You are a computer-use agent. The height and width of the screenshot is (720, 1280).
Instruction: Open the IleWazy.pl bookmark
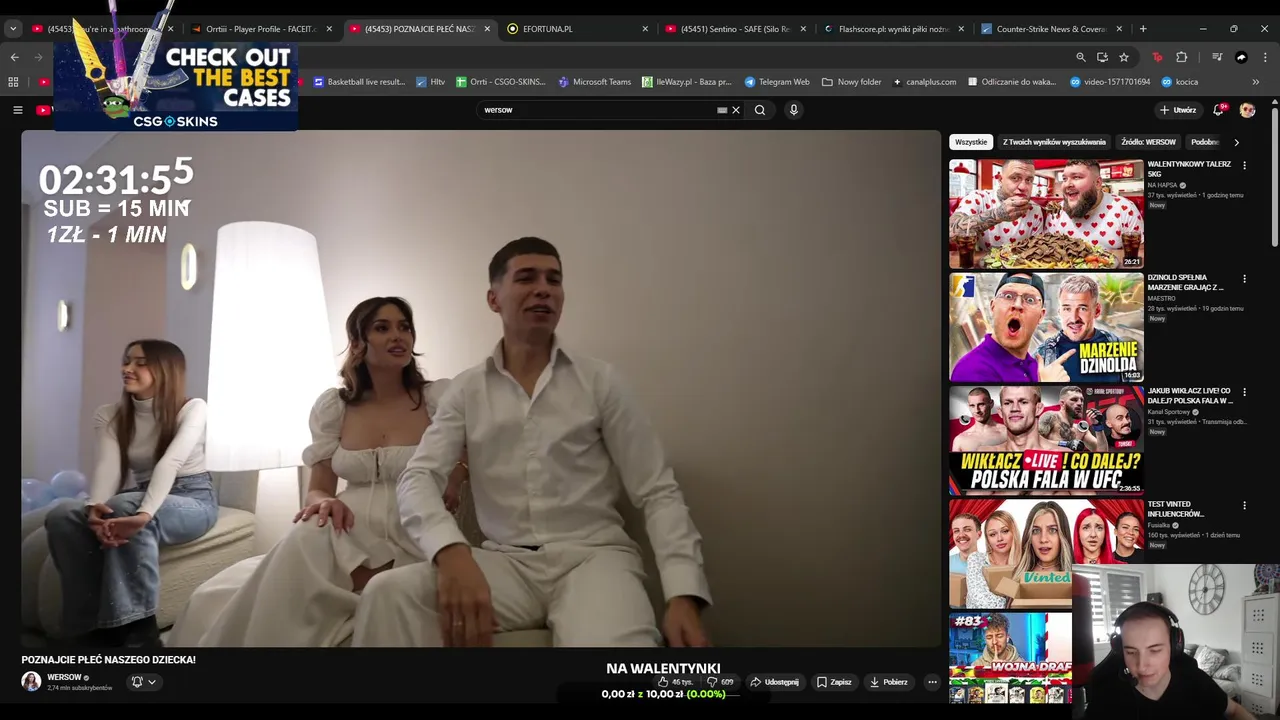tap(686, 82)
